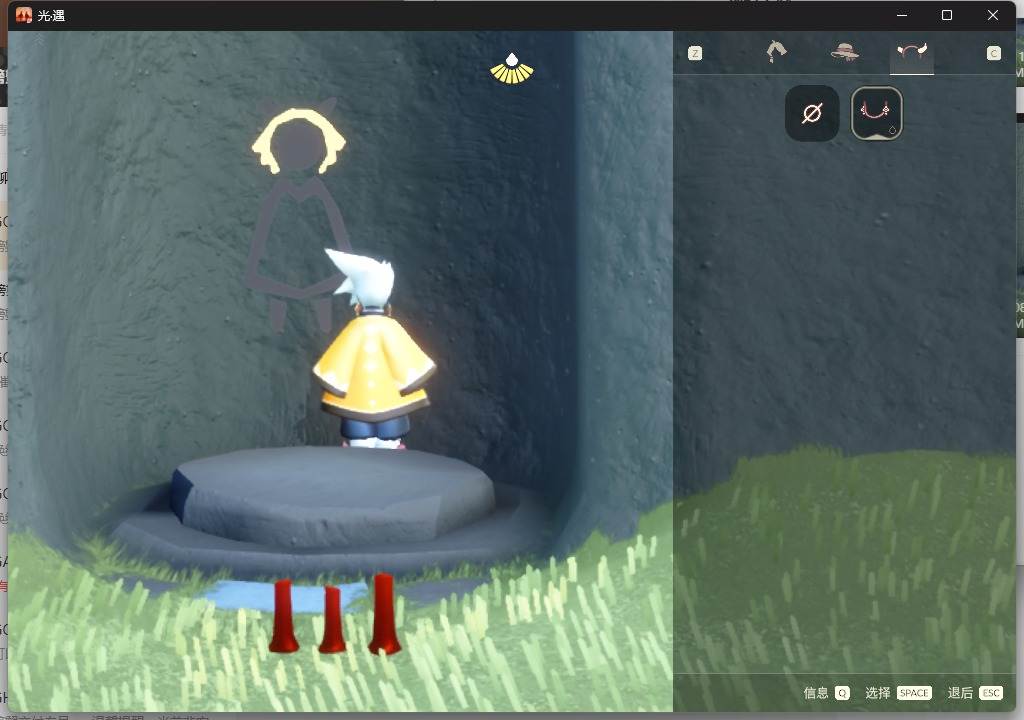
Task: Click the Z previous-category key icon
Action: [x=695, y=54]
